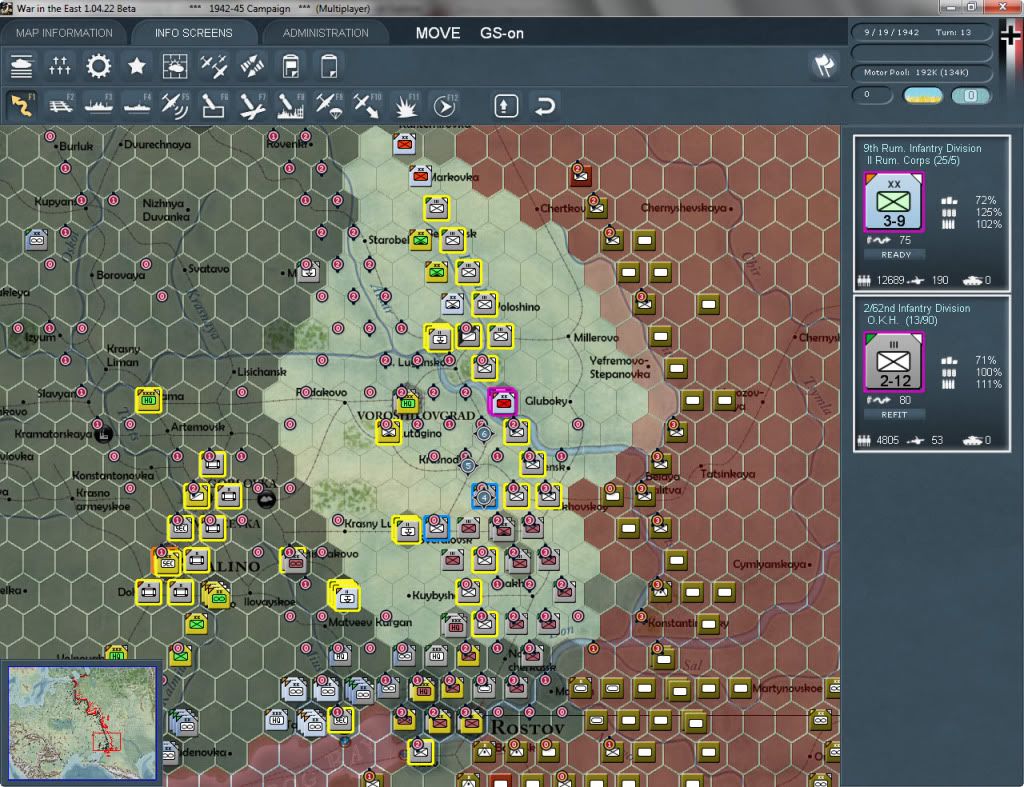Open the blank logistics report clipboard icon

tap(329, 66)
